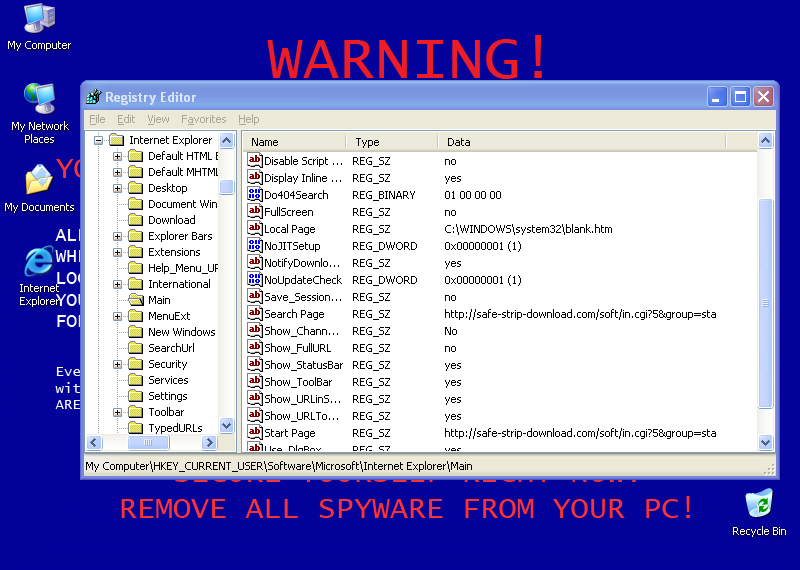Screen dimensions: 800x570
Task: Open the Favorites menu
Action: point(204,119)
